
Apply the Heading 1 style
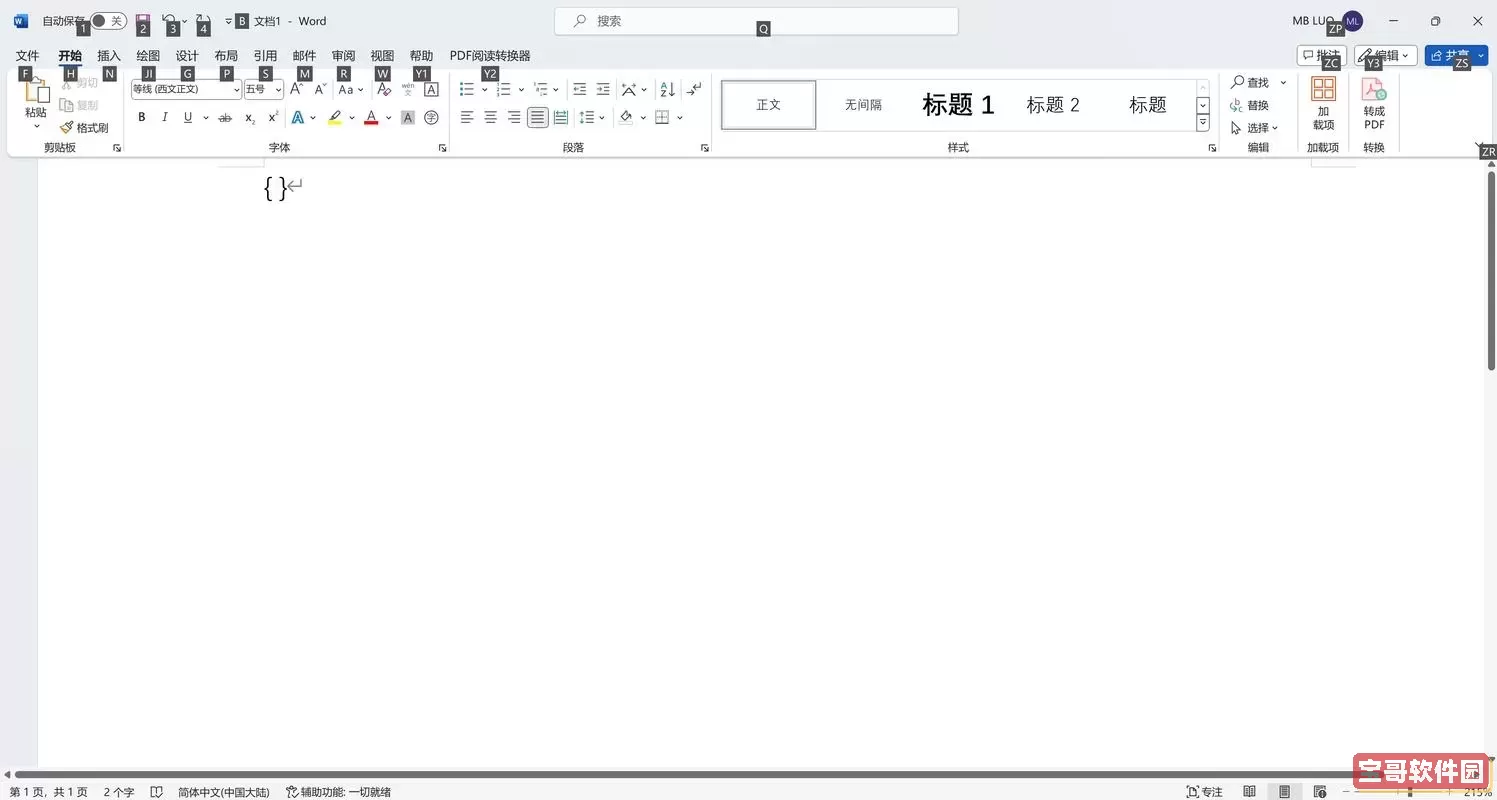tap(958, 105)
